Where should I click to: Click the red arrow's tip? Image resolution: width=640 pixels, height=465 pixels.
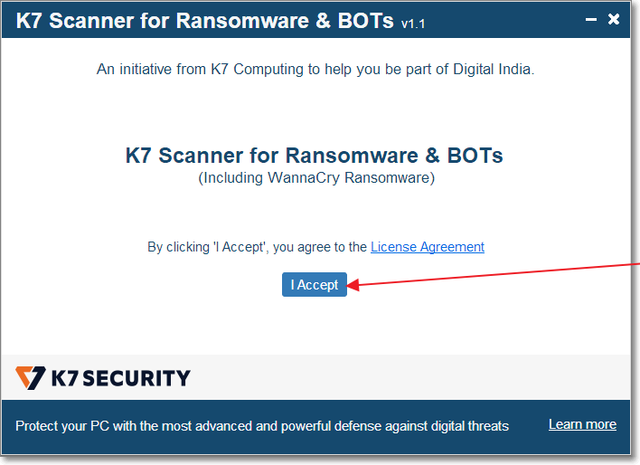click(354, 286)
